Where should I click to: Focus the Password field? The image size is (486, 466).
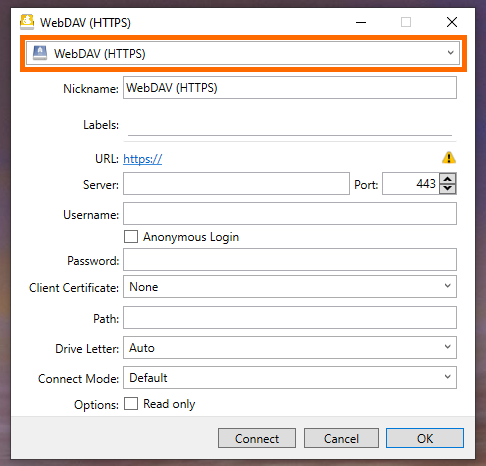(x=290, y=259)
